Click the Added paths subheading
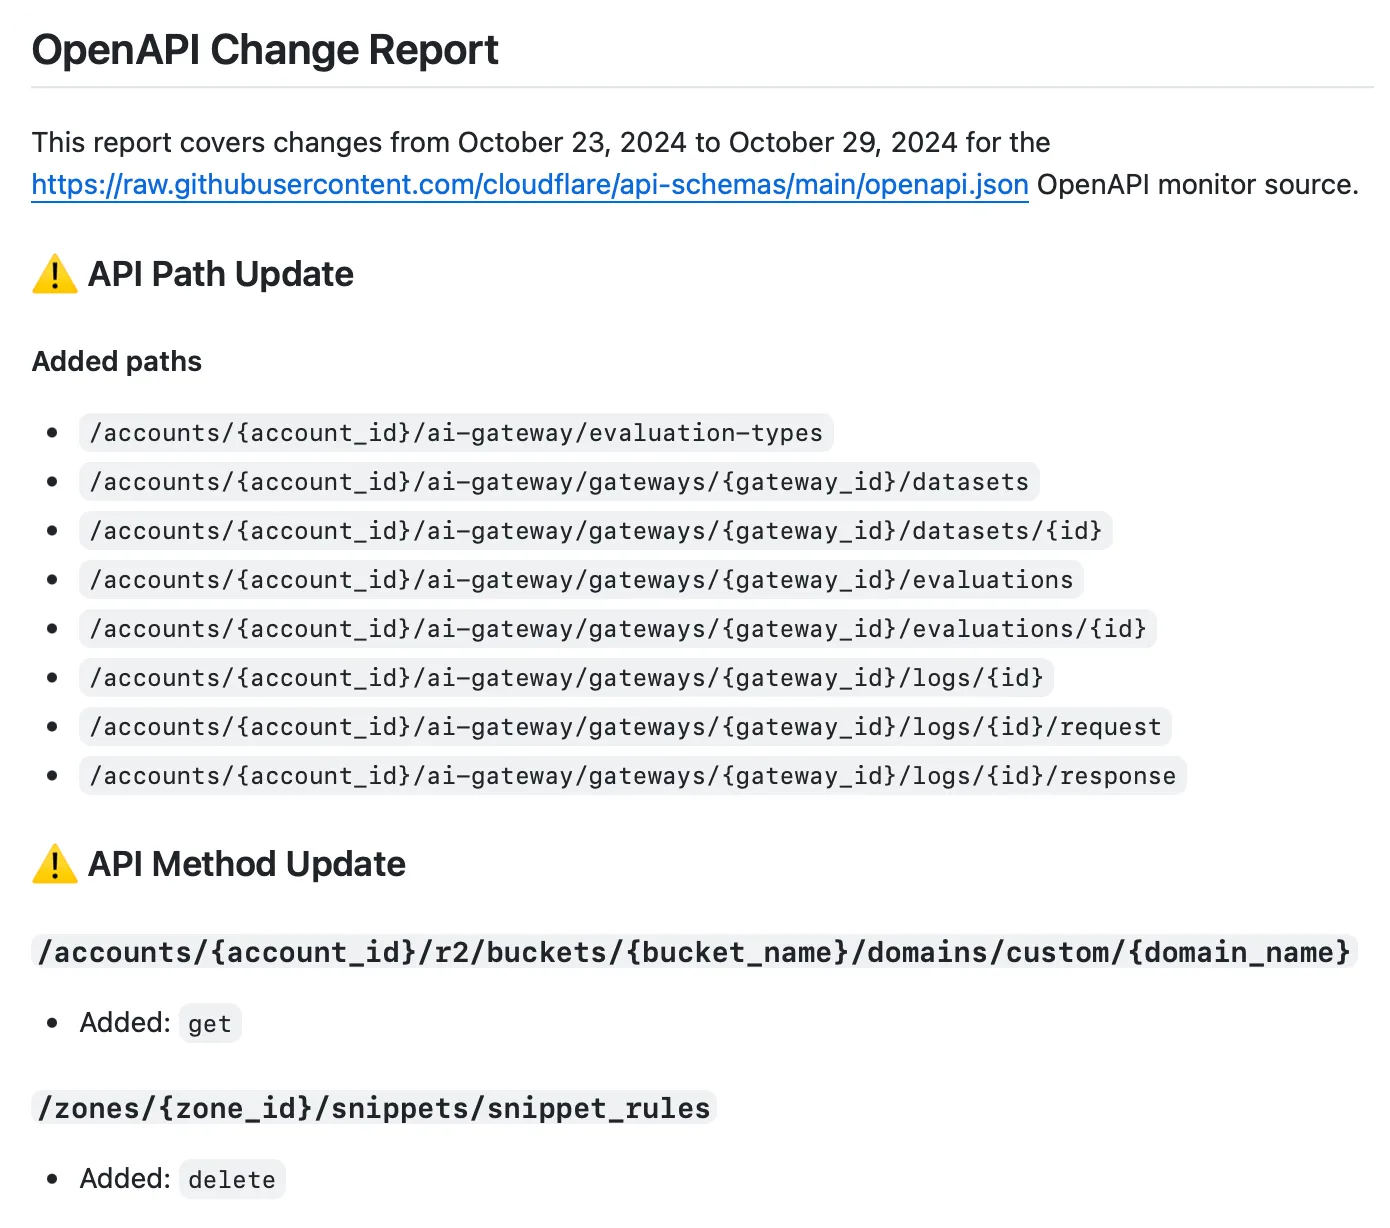 [x=117, y=362]
